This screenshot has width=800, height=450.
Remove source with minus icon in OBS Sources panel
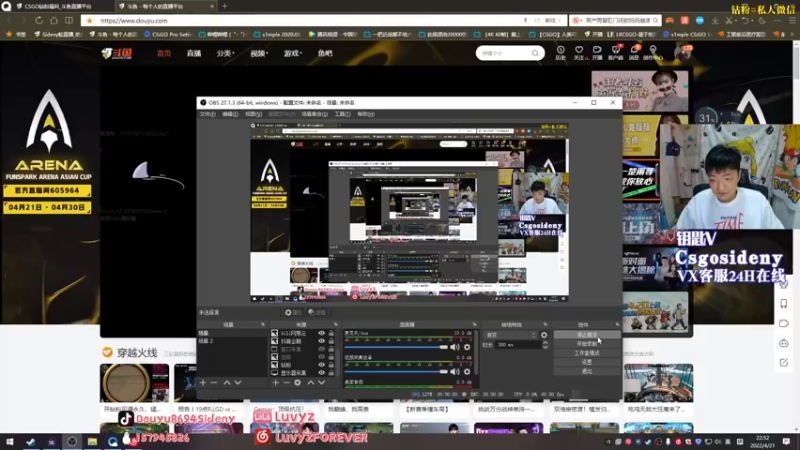(286, 383)
